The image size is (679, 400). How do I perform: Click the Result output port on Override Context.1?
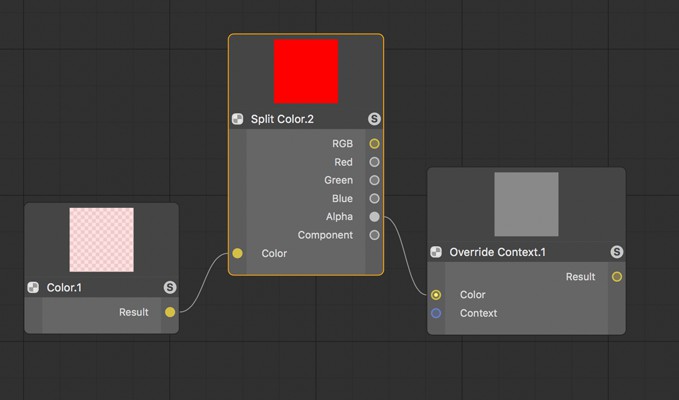[x=617, y=277]
